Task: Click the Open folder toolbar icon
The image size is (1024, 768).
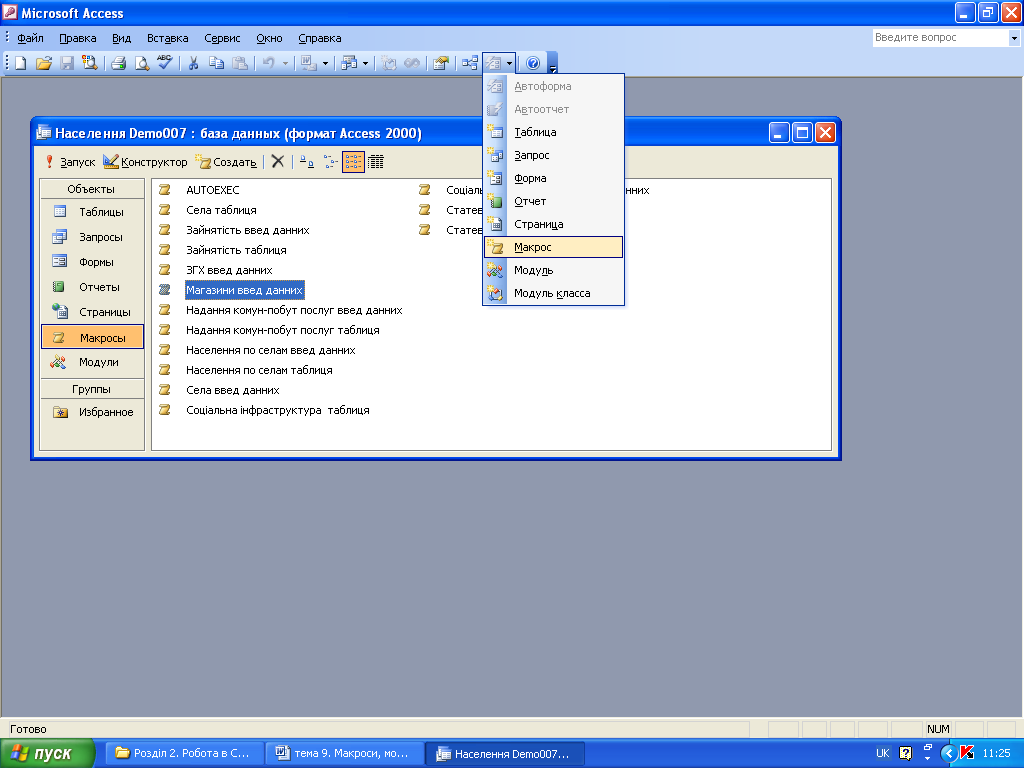Action: 44,63
